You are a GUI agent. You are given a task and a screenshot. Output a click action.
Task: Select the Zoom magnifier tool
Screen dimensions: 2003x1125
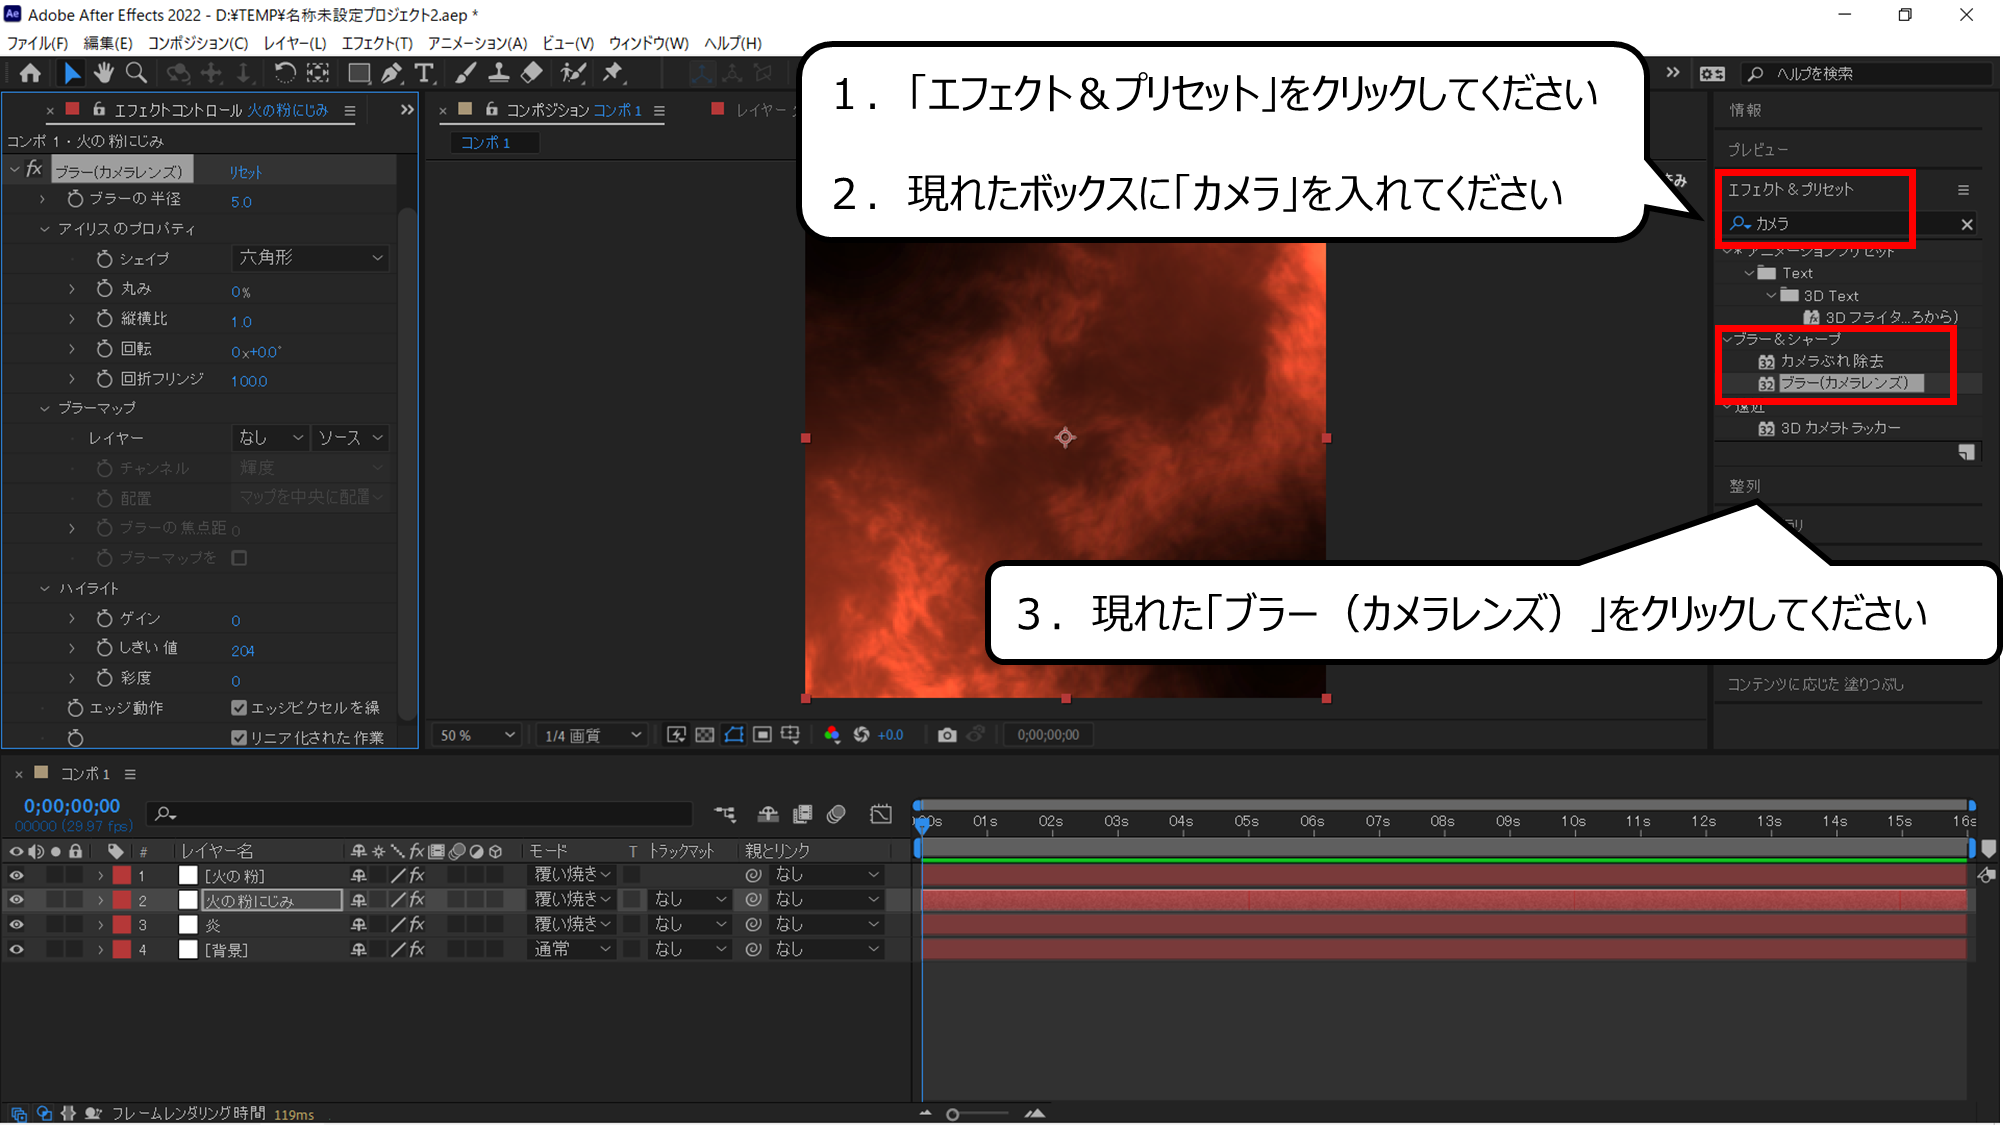[137, 73]
